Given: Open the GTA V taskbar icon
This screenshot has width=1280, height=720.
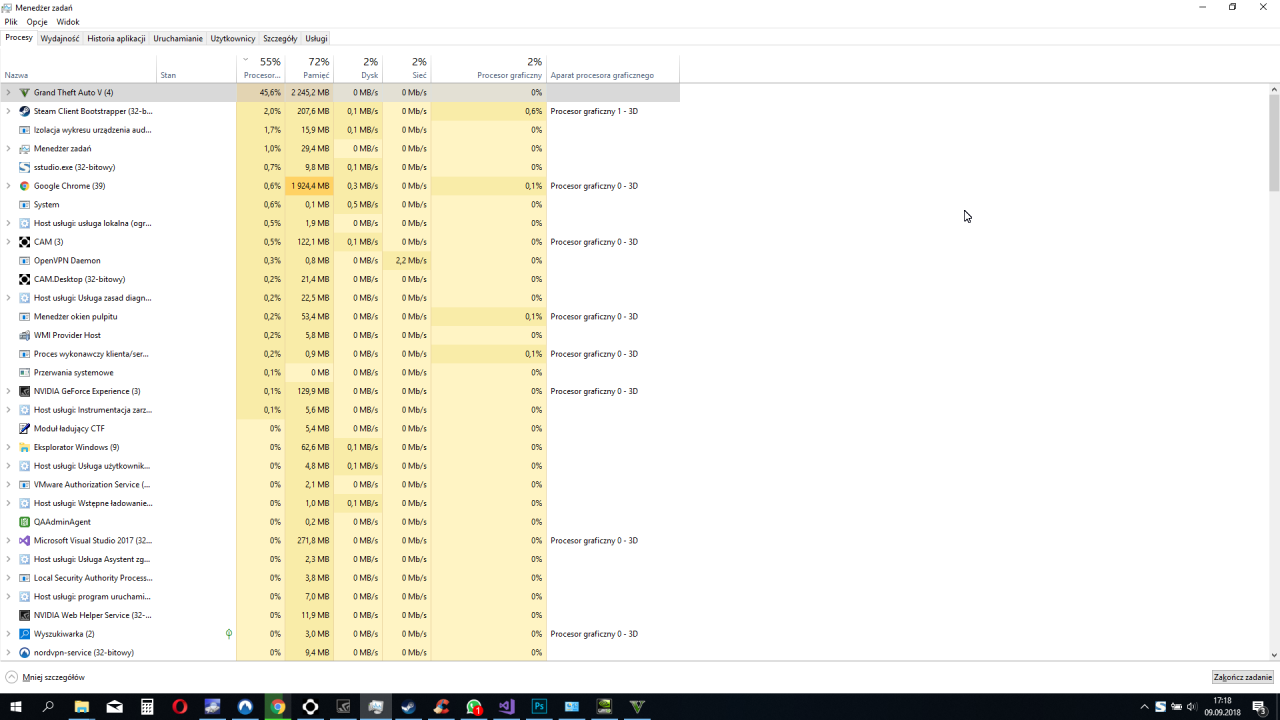Looking at the screenshot, I should [637, 706].
